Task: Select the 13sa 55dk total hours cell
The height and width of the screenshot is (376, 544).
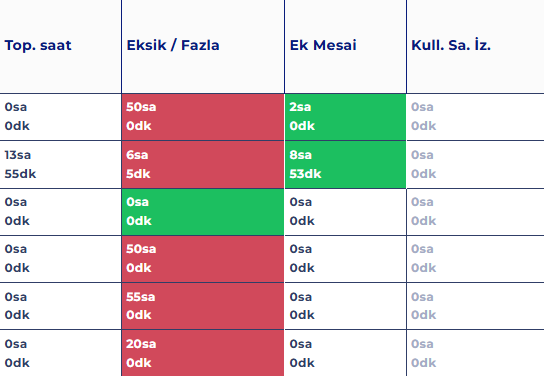Action: [60, 164]
